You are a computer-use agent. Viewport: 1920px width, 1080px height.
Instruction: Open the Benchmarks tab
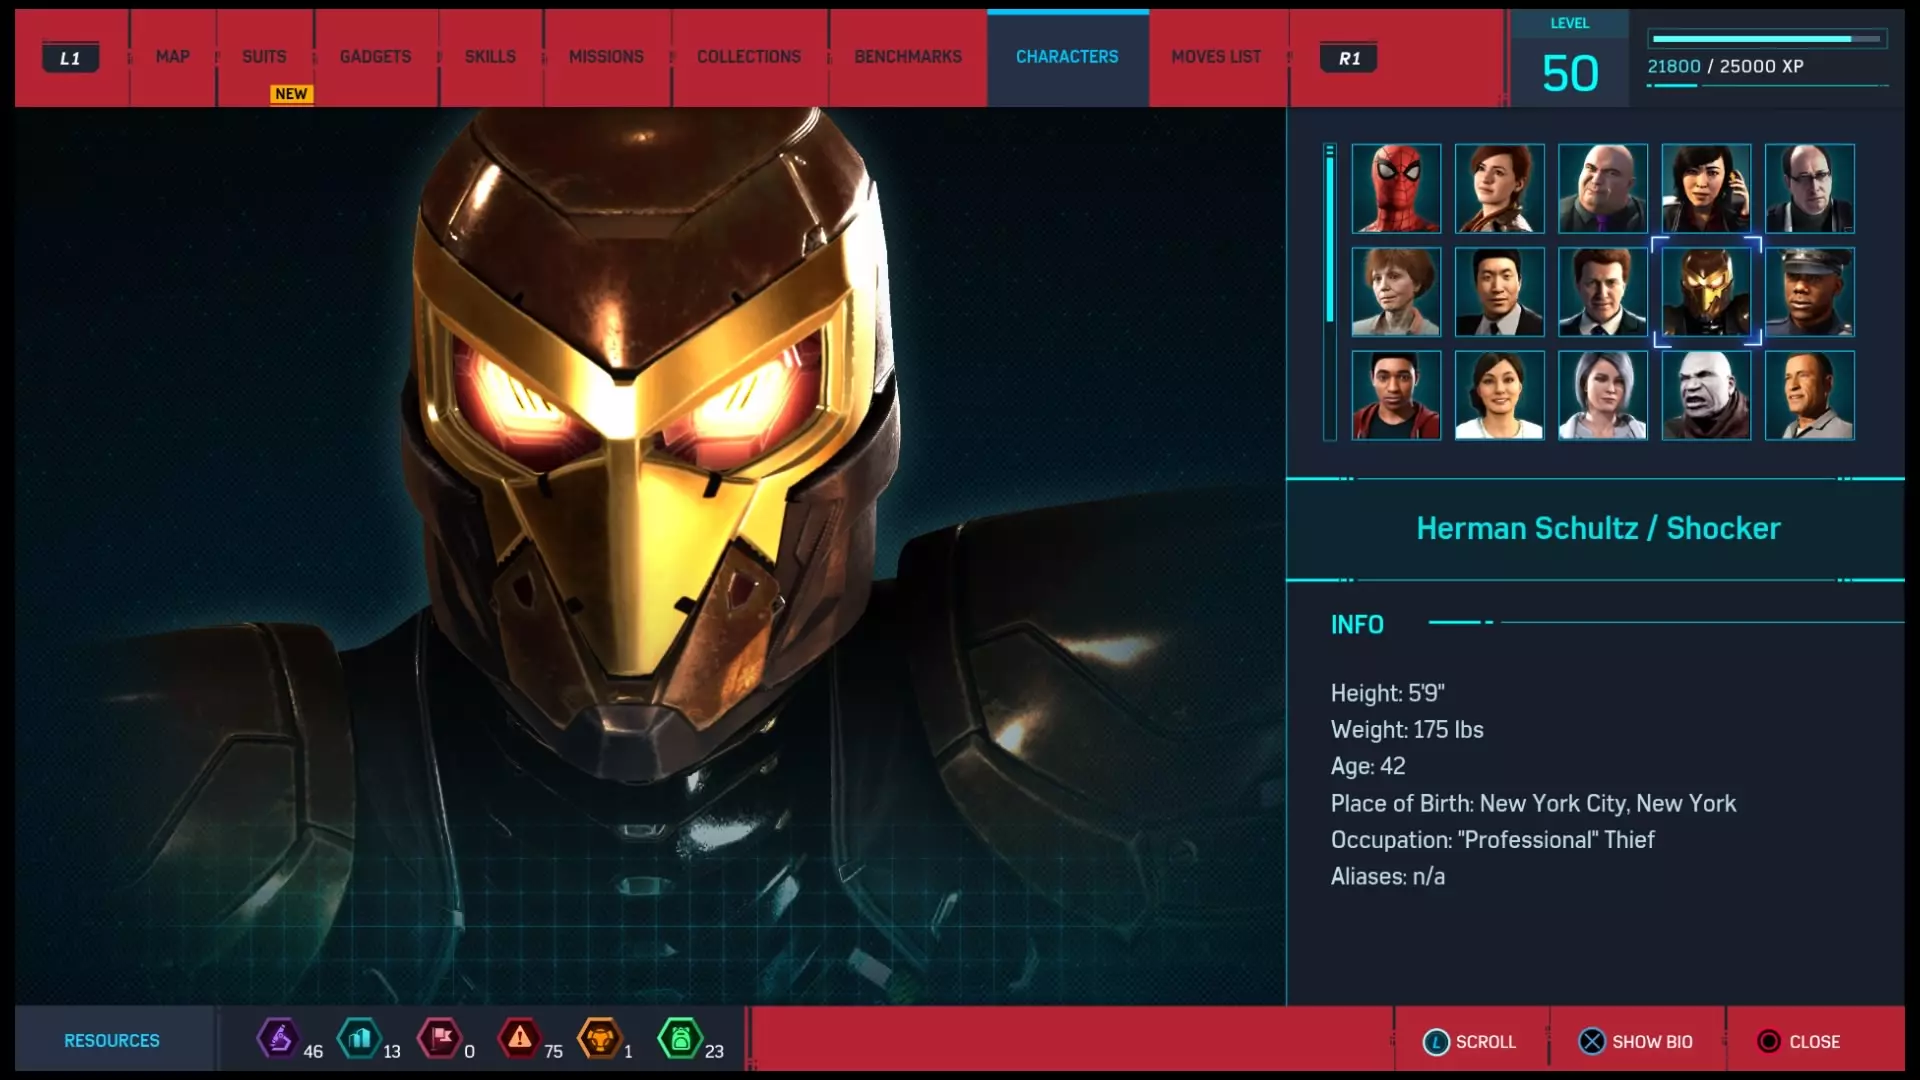click(908, 57)
